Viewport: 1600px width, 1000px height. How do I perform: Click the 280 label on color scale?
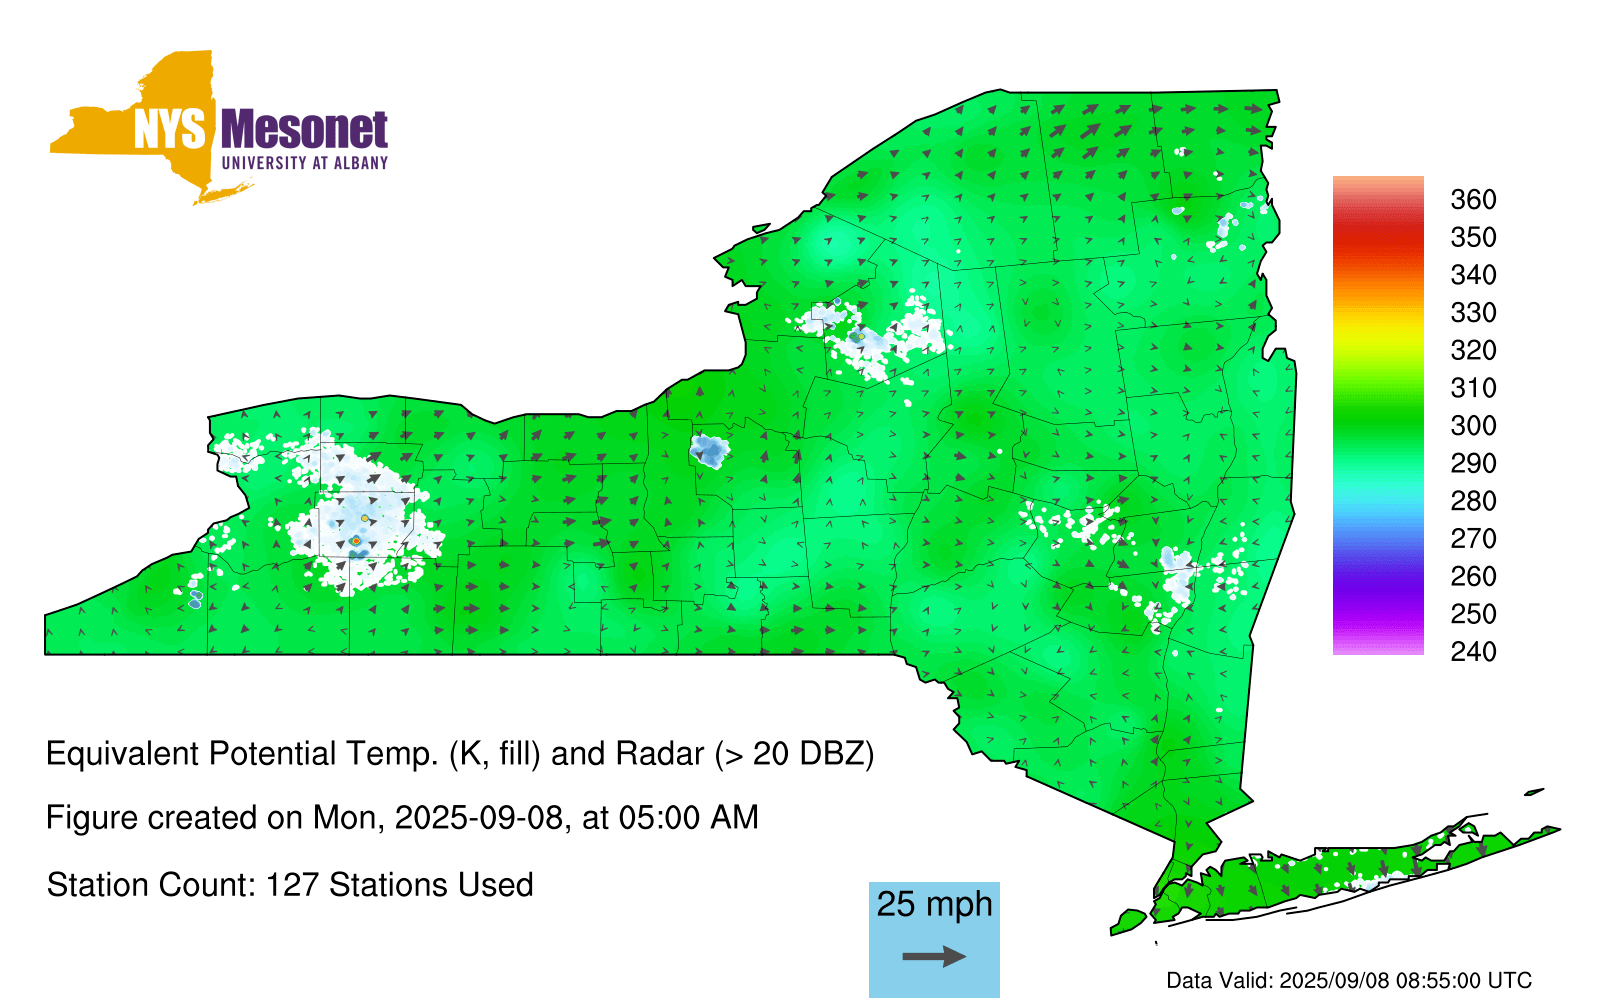[1473, 501]
